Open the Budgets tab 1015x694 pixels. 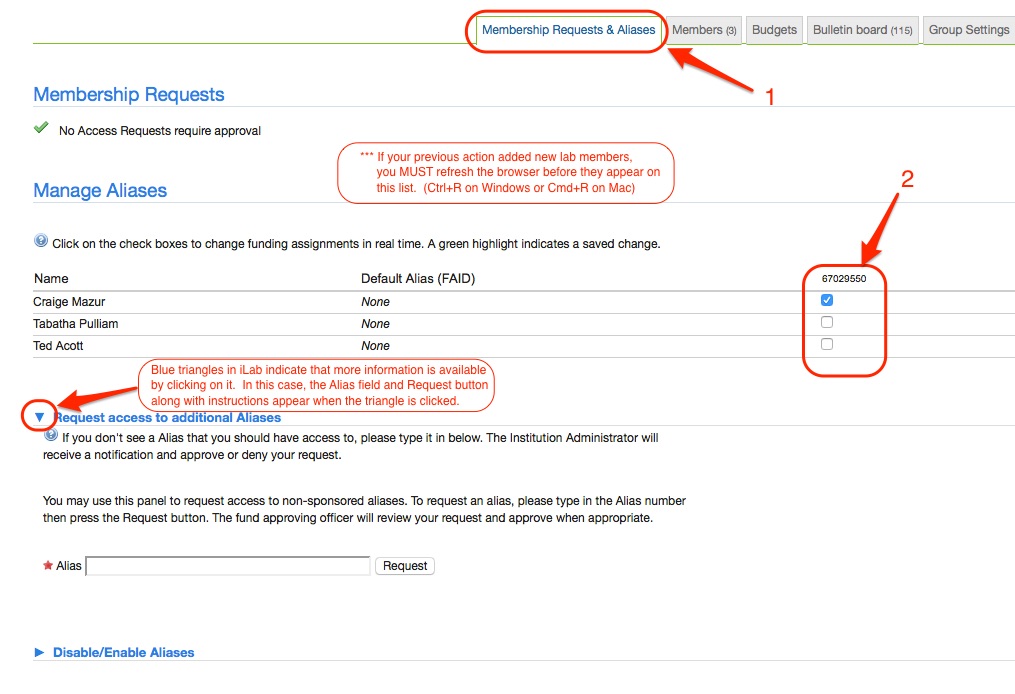(x=774, y=30)
